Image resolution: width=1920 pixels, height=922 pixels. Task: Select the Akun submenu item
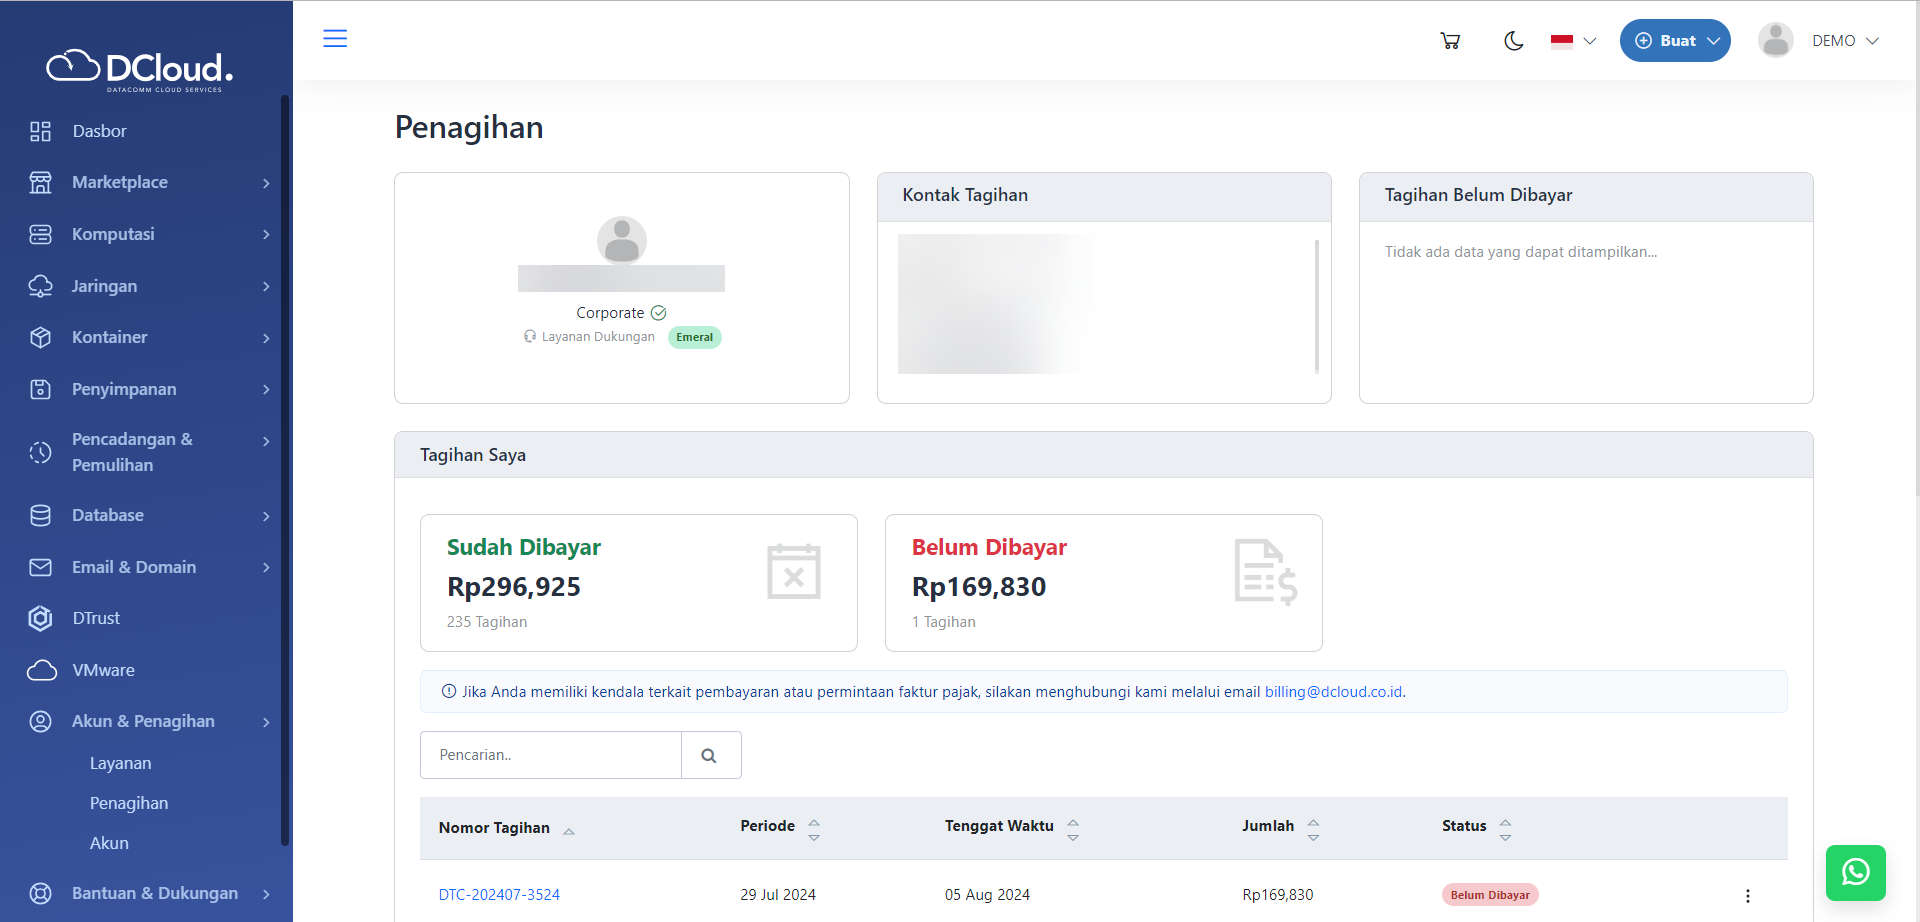click(109, 843)
